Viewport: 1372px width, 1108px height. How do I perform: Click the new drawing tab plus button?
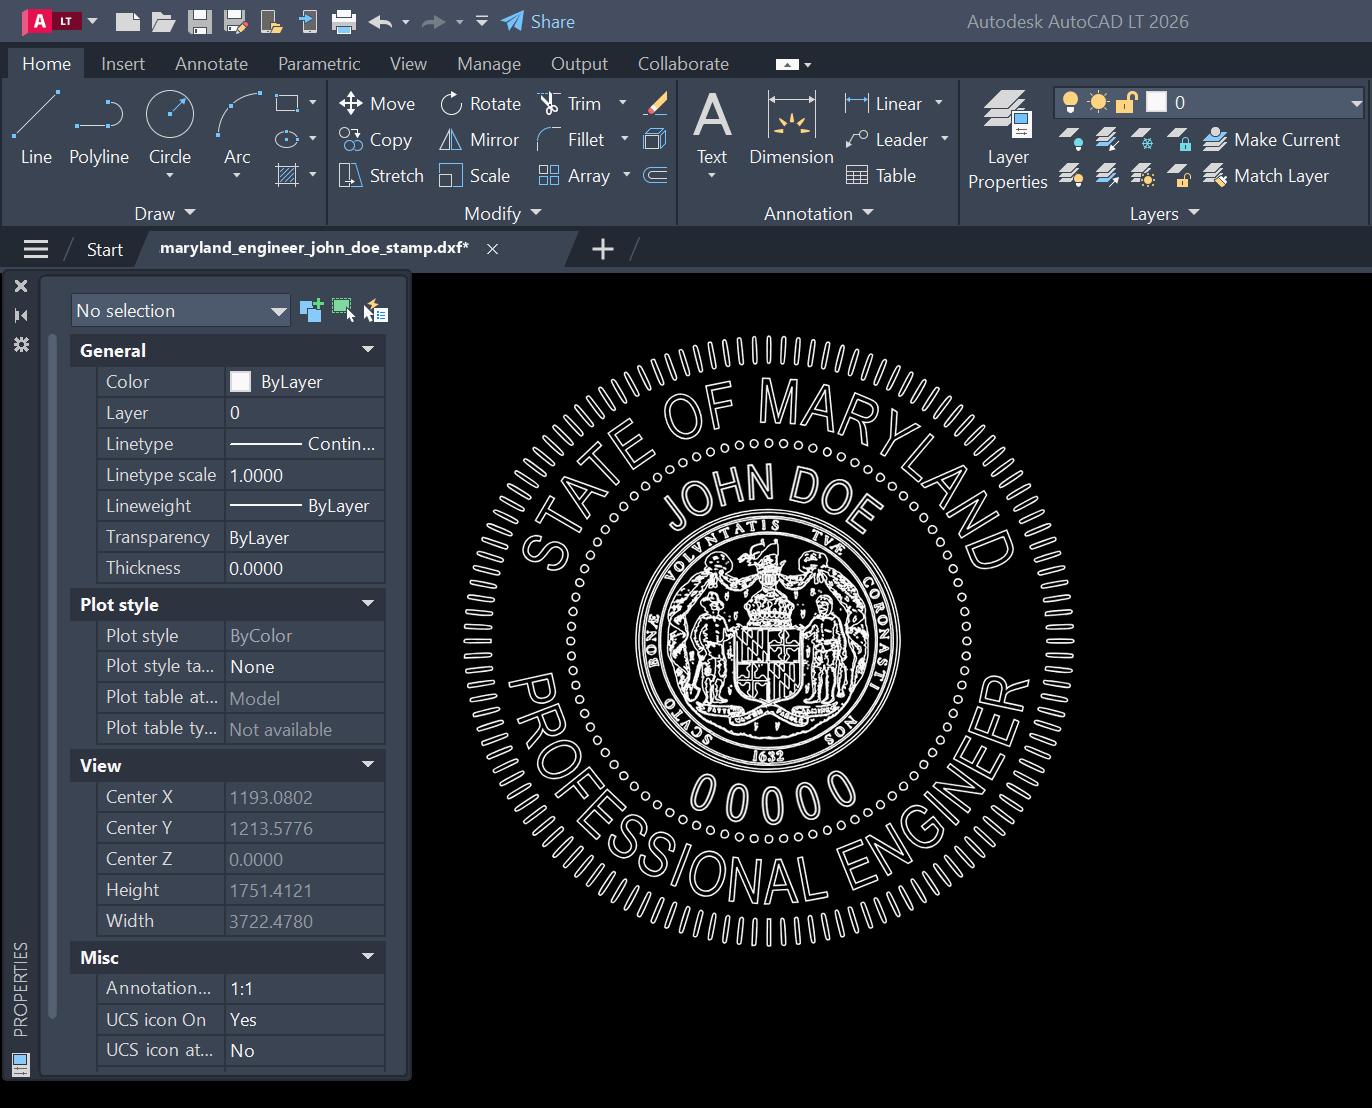pyautogui.click(x=602, y=249)
